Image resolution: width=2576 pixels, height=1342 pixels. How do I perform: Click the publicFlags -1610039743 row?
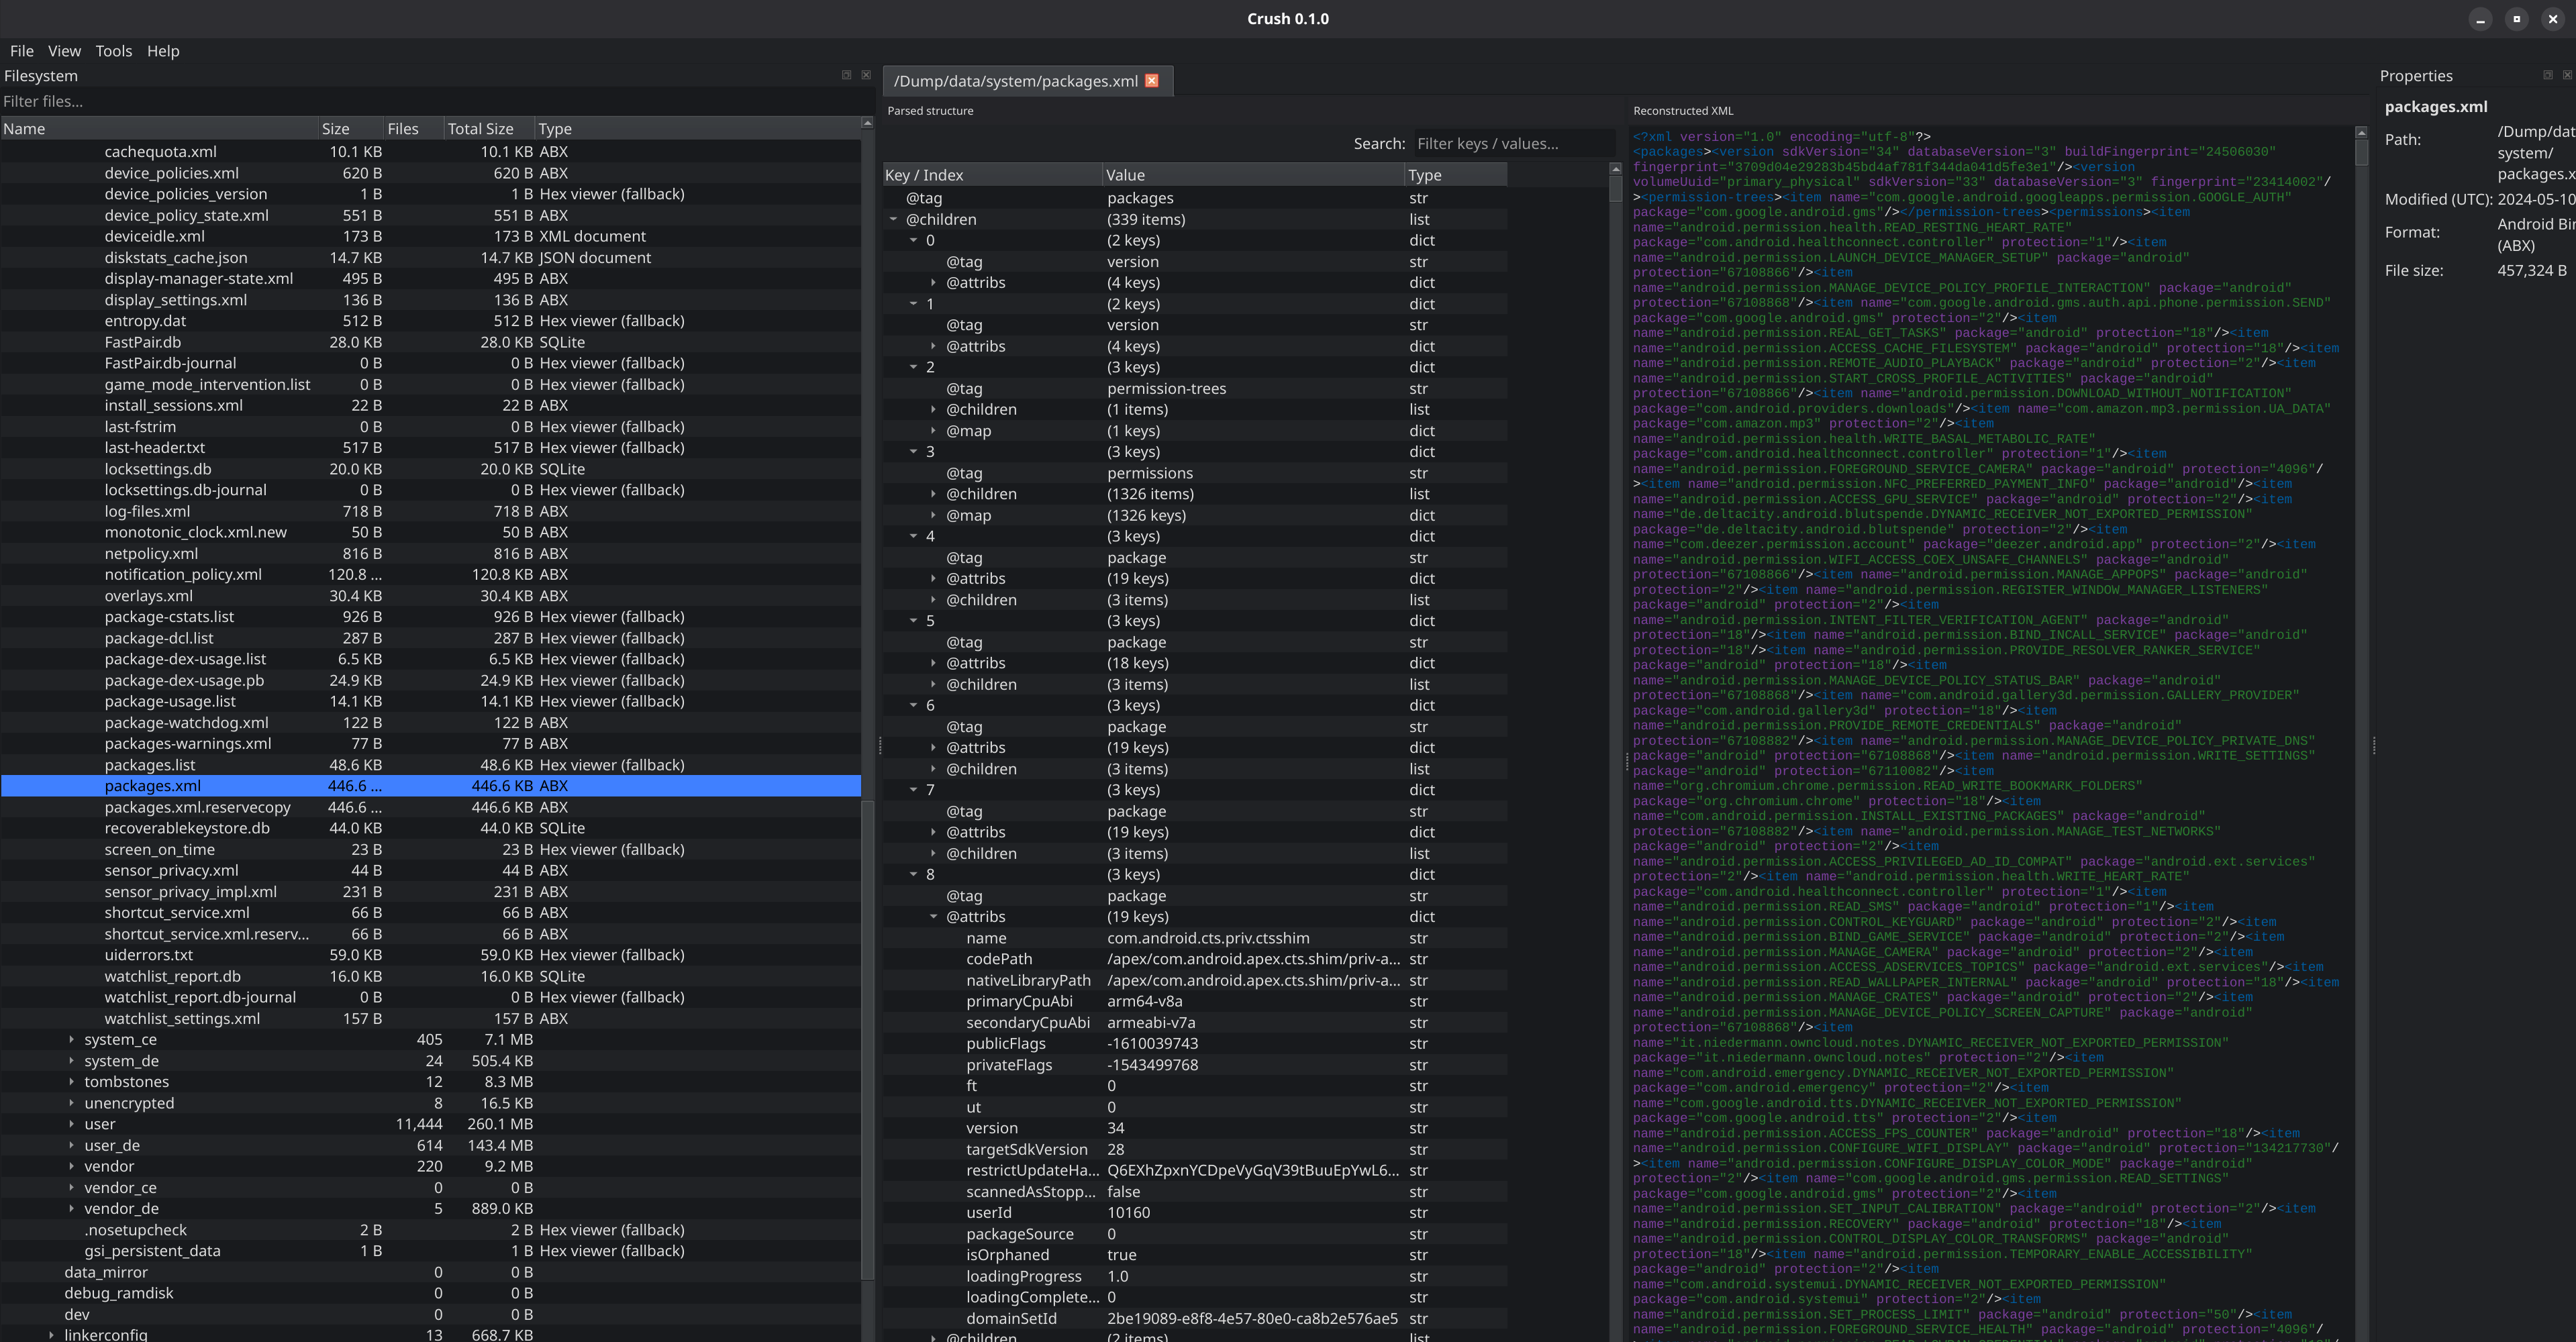[1195, 1043]
